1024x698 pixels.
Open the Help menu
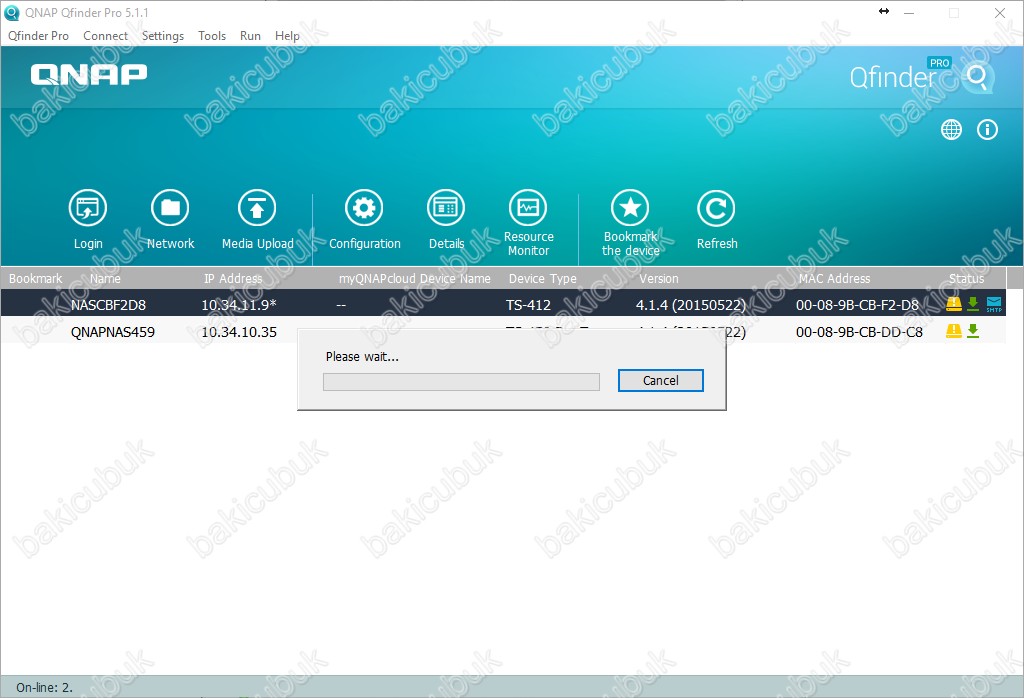[287, 36]
